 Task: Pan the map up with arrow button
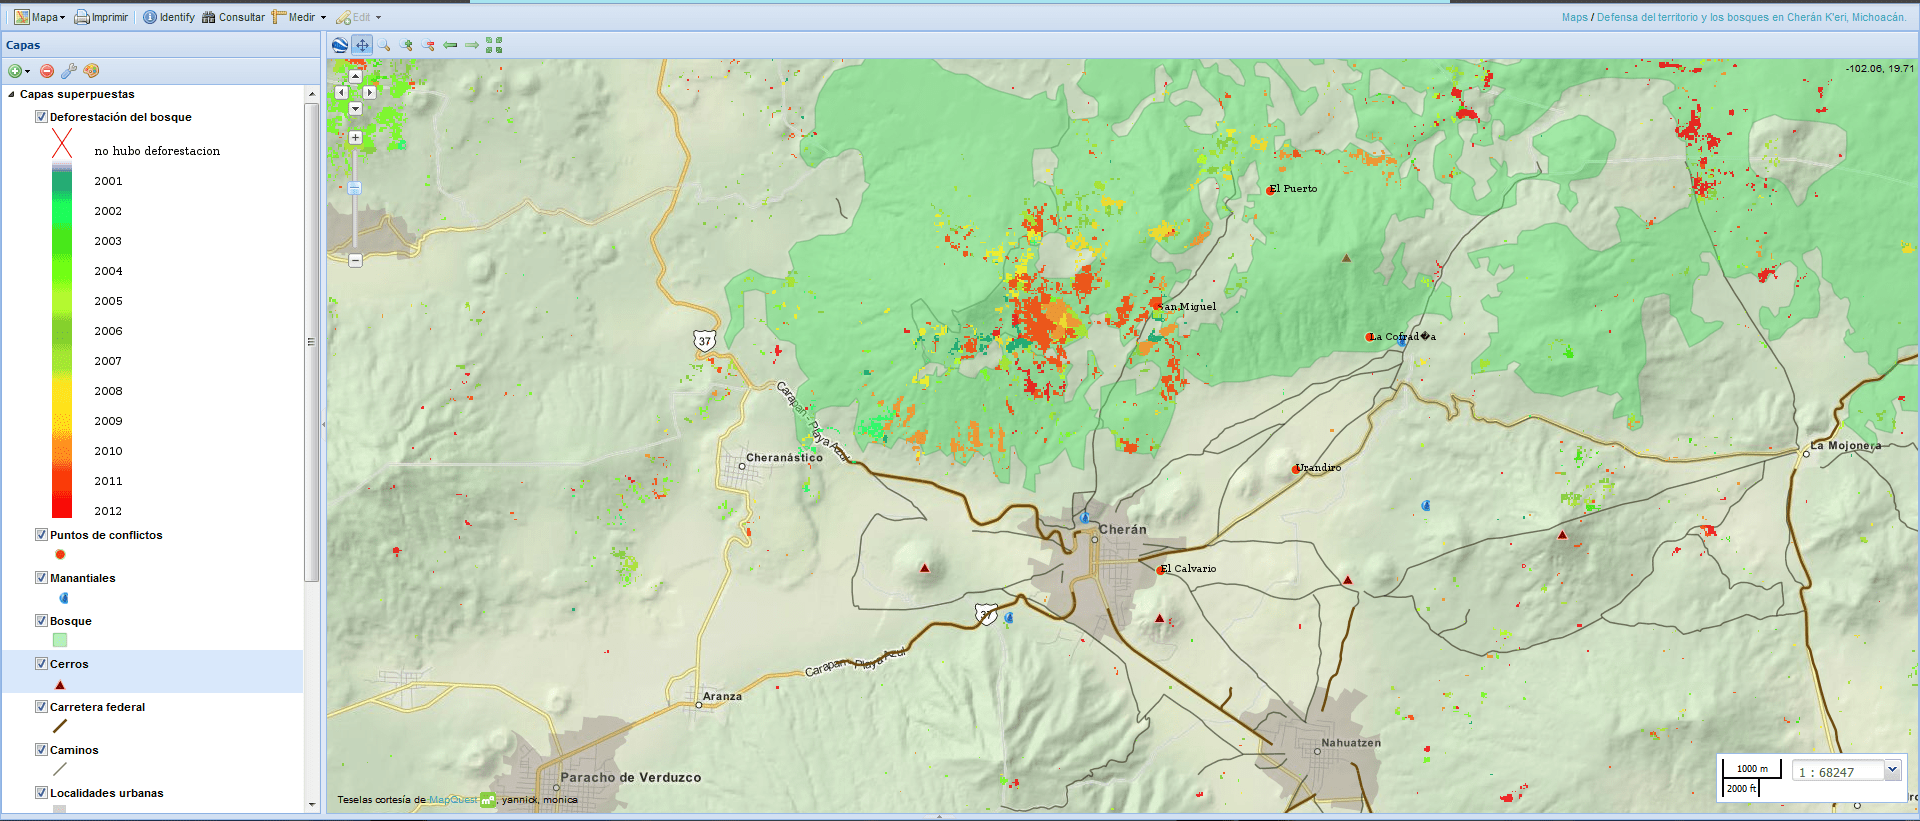(355, 76)
